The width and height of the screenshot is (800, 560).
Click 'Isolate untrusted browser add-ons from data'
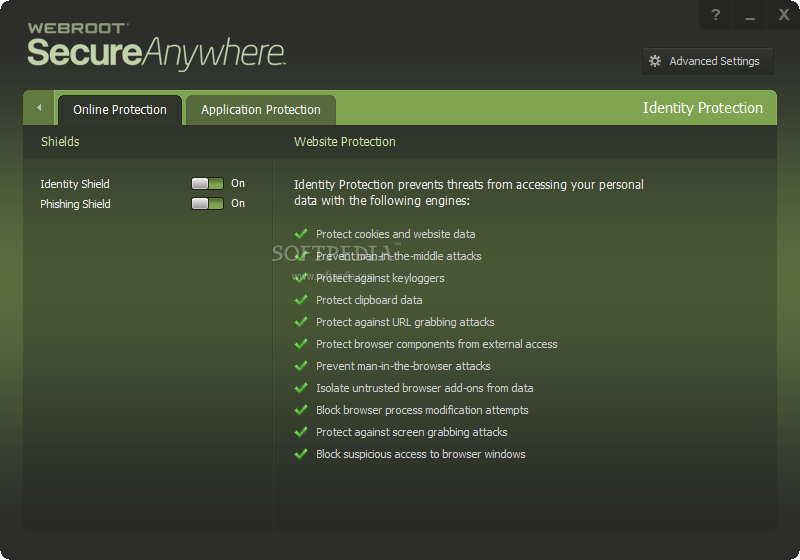click(x=424, y=388)
